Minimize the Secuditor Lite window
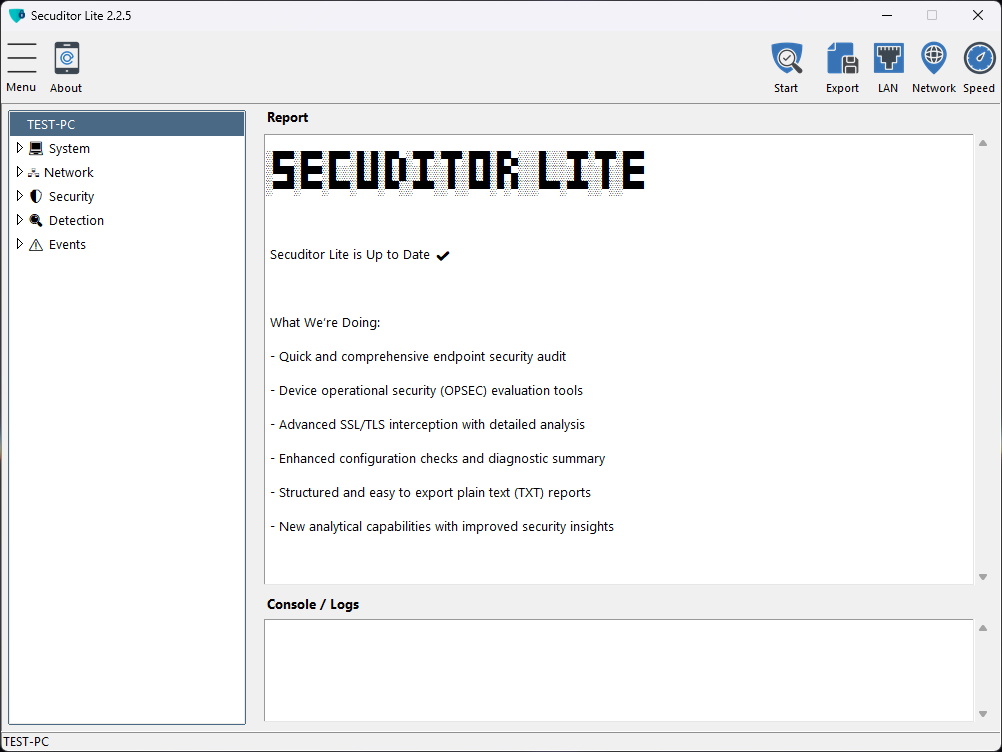Screen dimensions: 1002x752 [x=887, y=15]
